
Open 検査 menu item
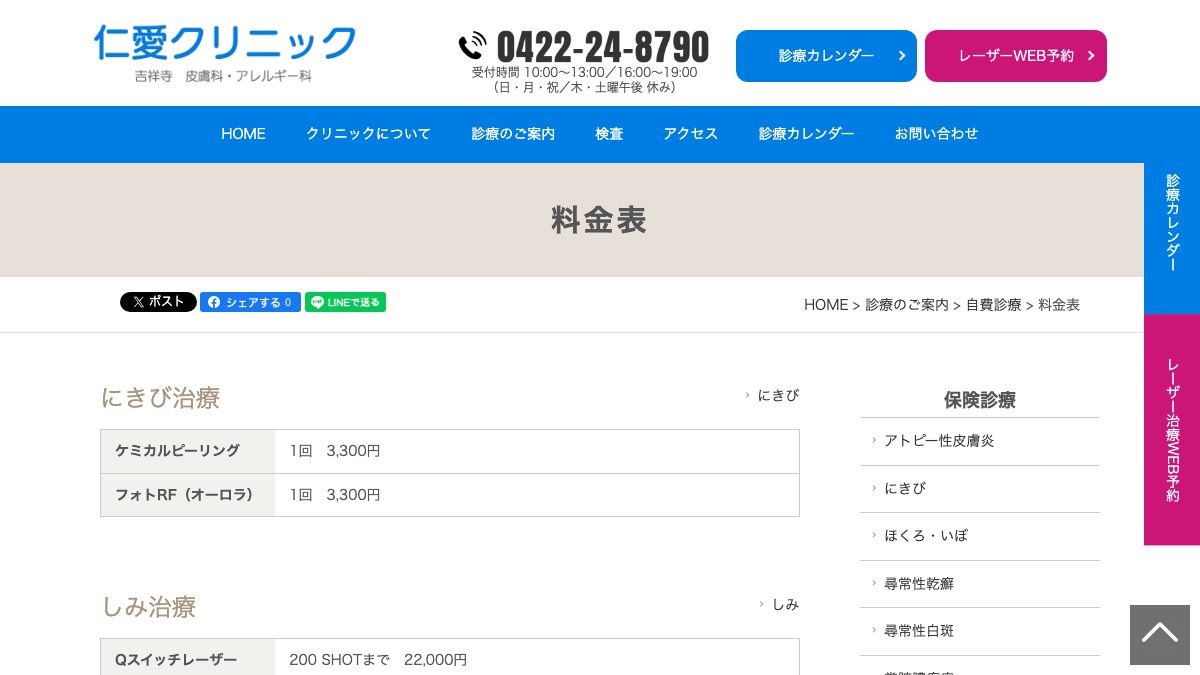point(609,134)
